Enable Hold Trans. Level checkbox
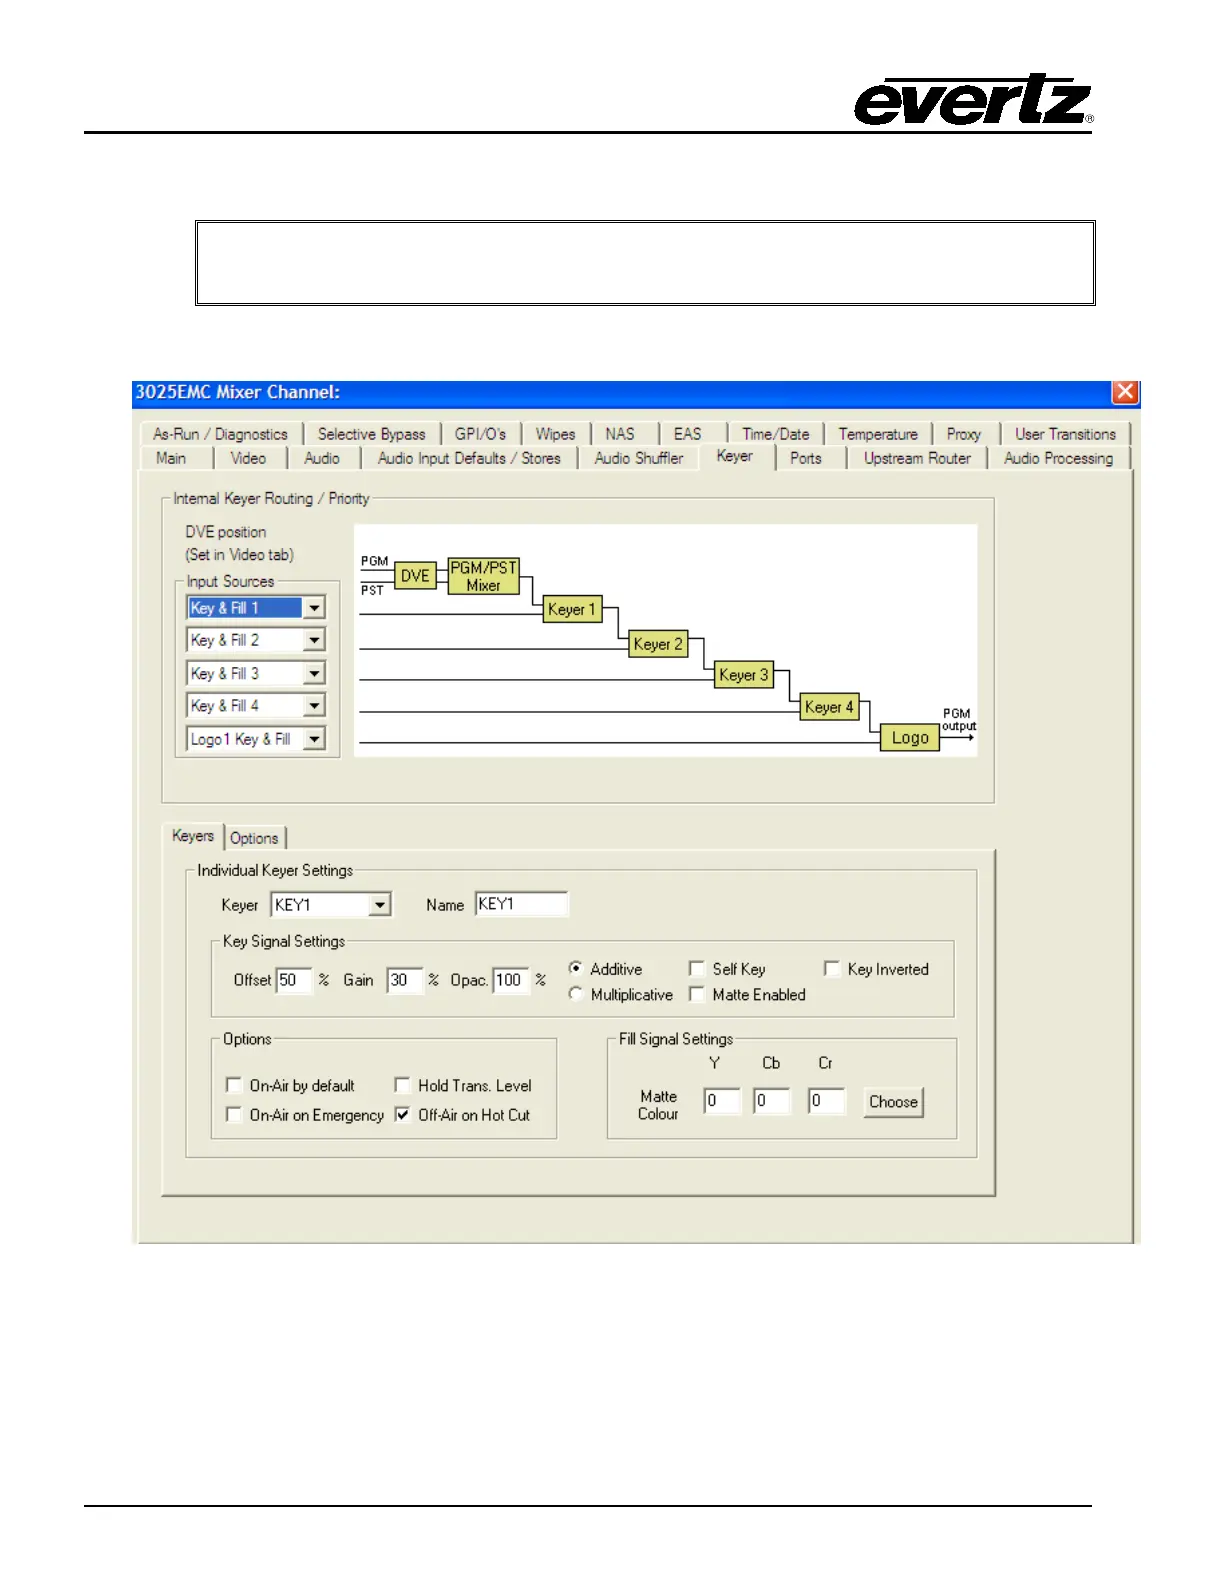Screen dimensions: 1224x1584 tap(402, 1085)
